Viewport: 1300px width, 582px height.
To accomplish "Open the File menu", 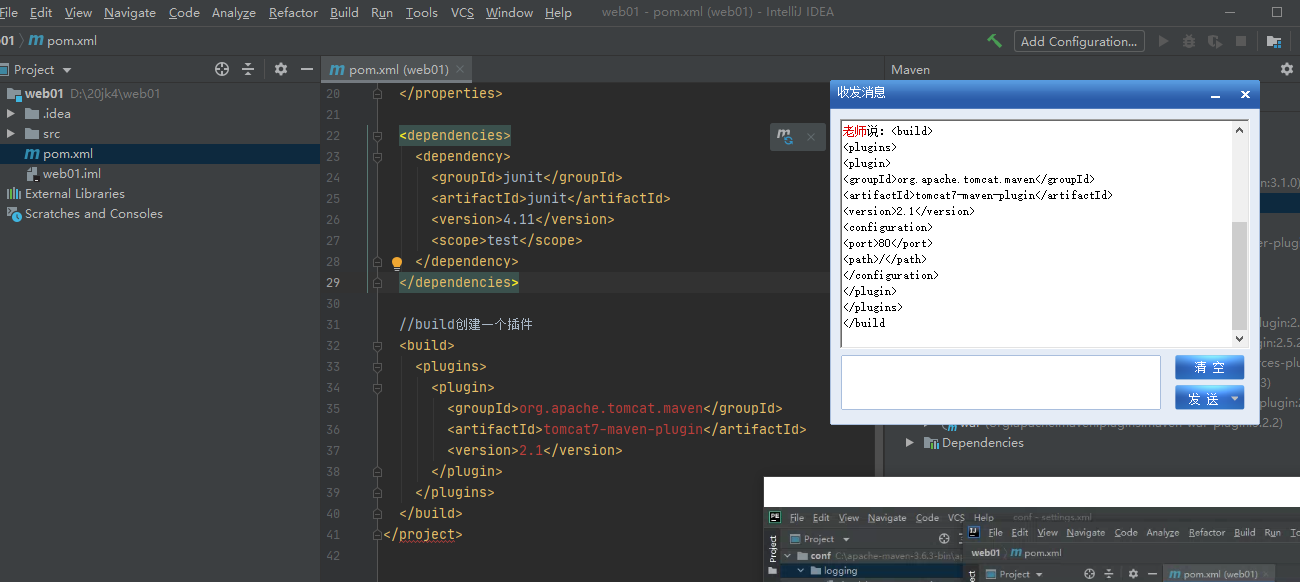I will [x=9, y=13].
